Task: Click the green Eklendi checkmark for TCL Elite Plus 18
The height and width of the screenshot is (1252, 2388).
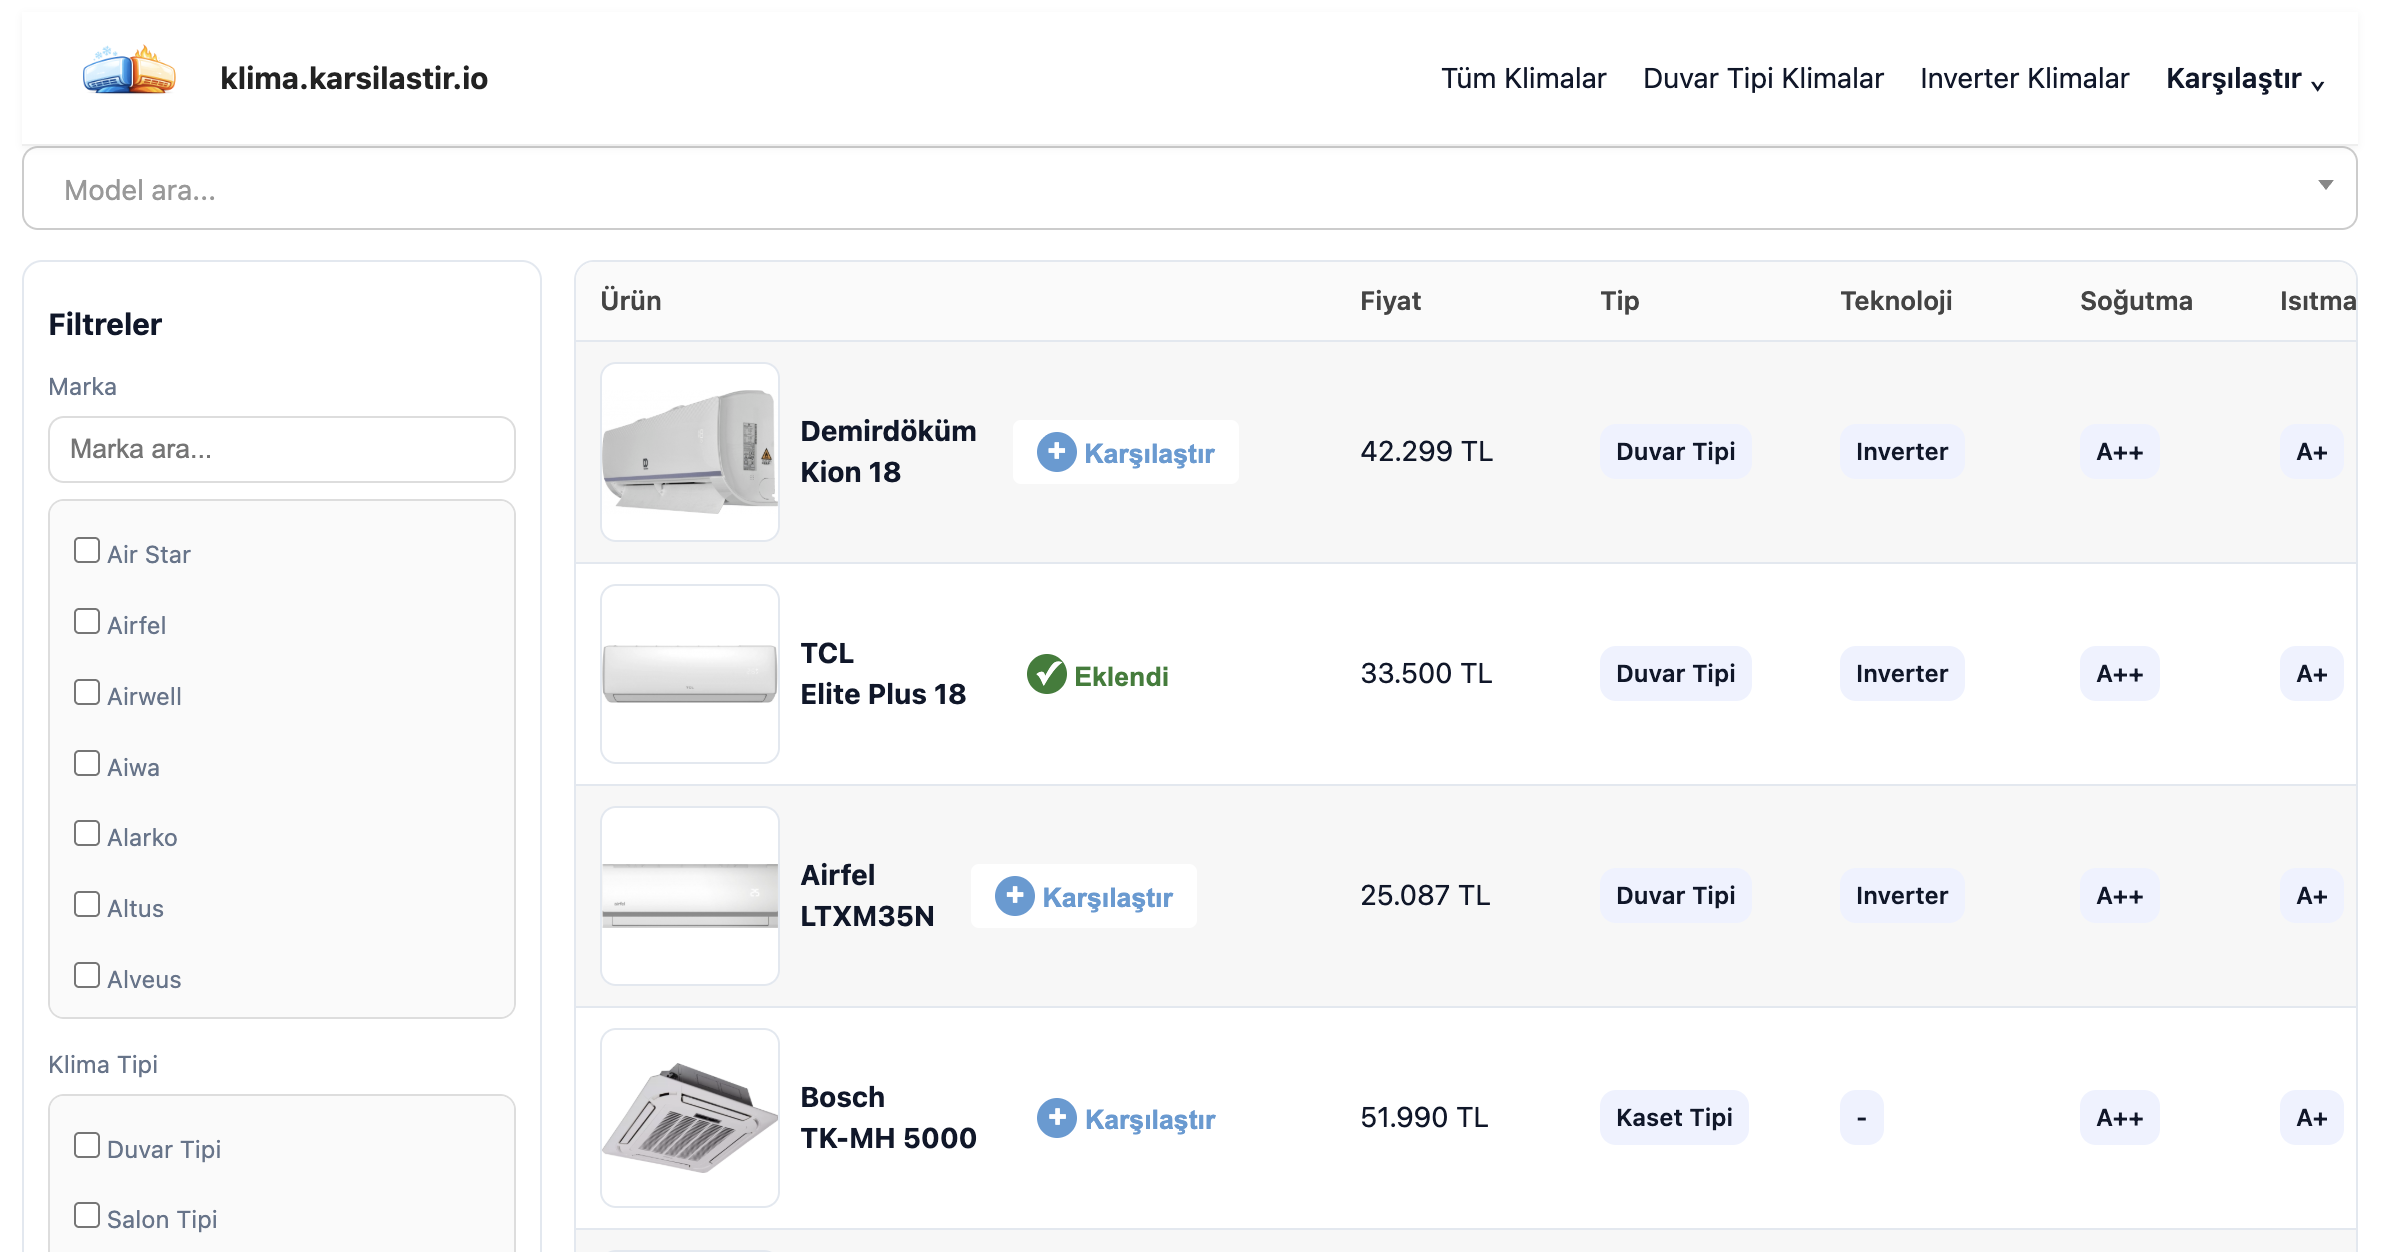Action: 1046,675
